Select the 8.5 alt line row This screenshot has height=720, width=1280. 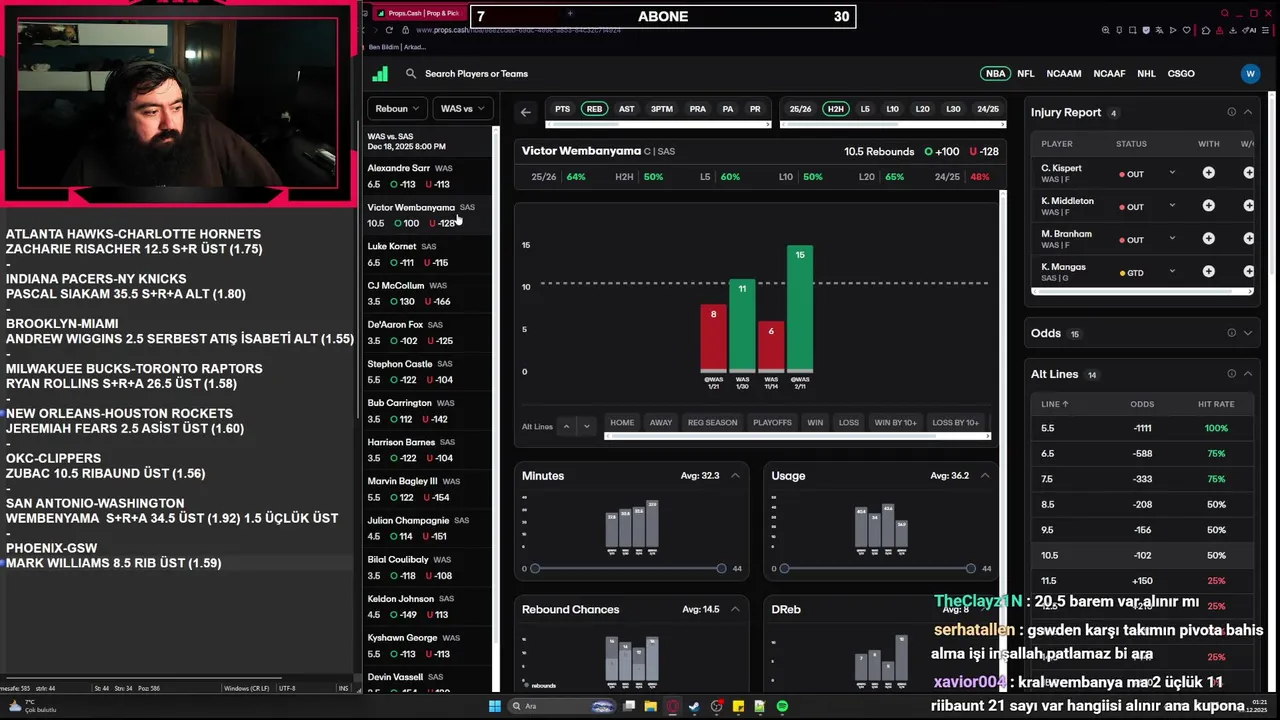point(1142,504)
